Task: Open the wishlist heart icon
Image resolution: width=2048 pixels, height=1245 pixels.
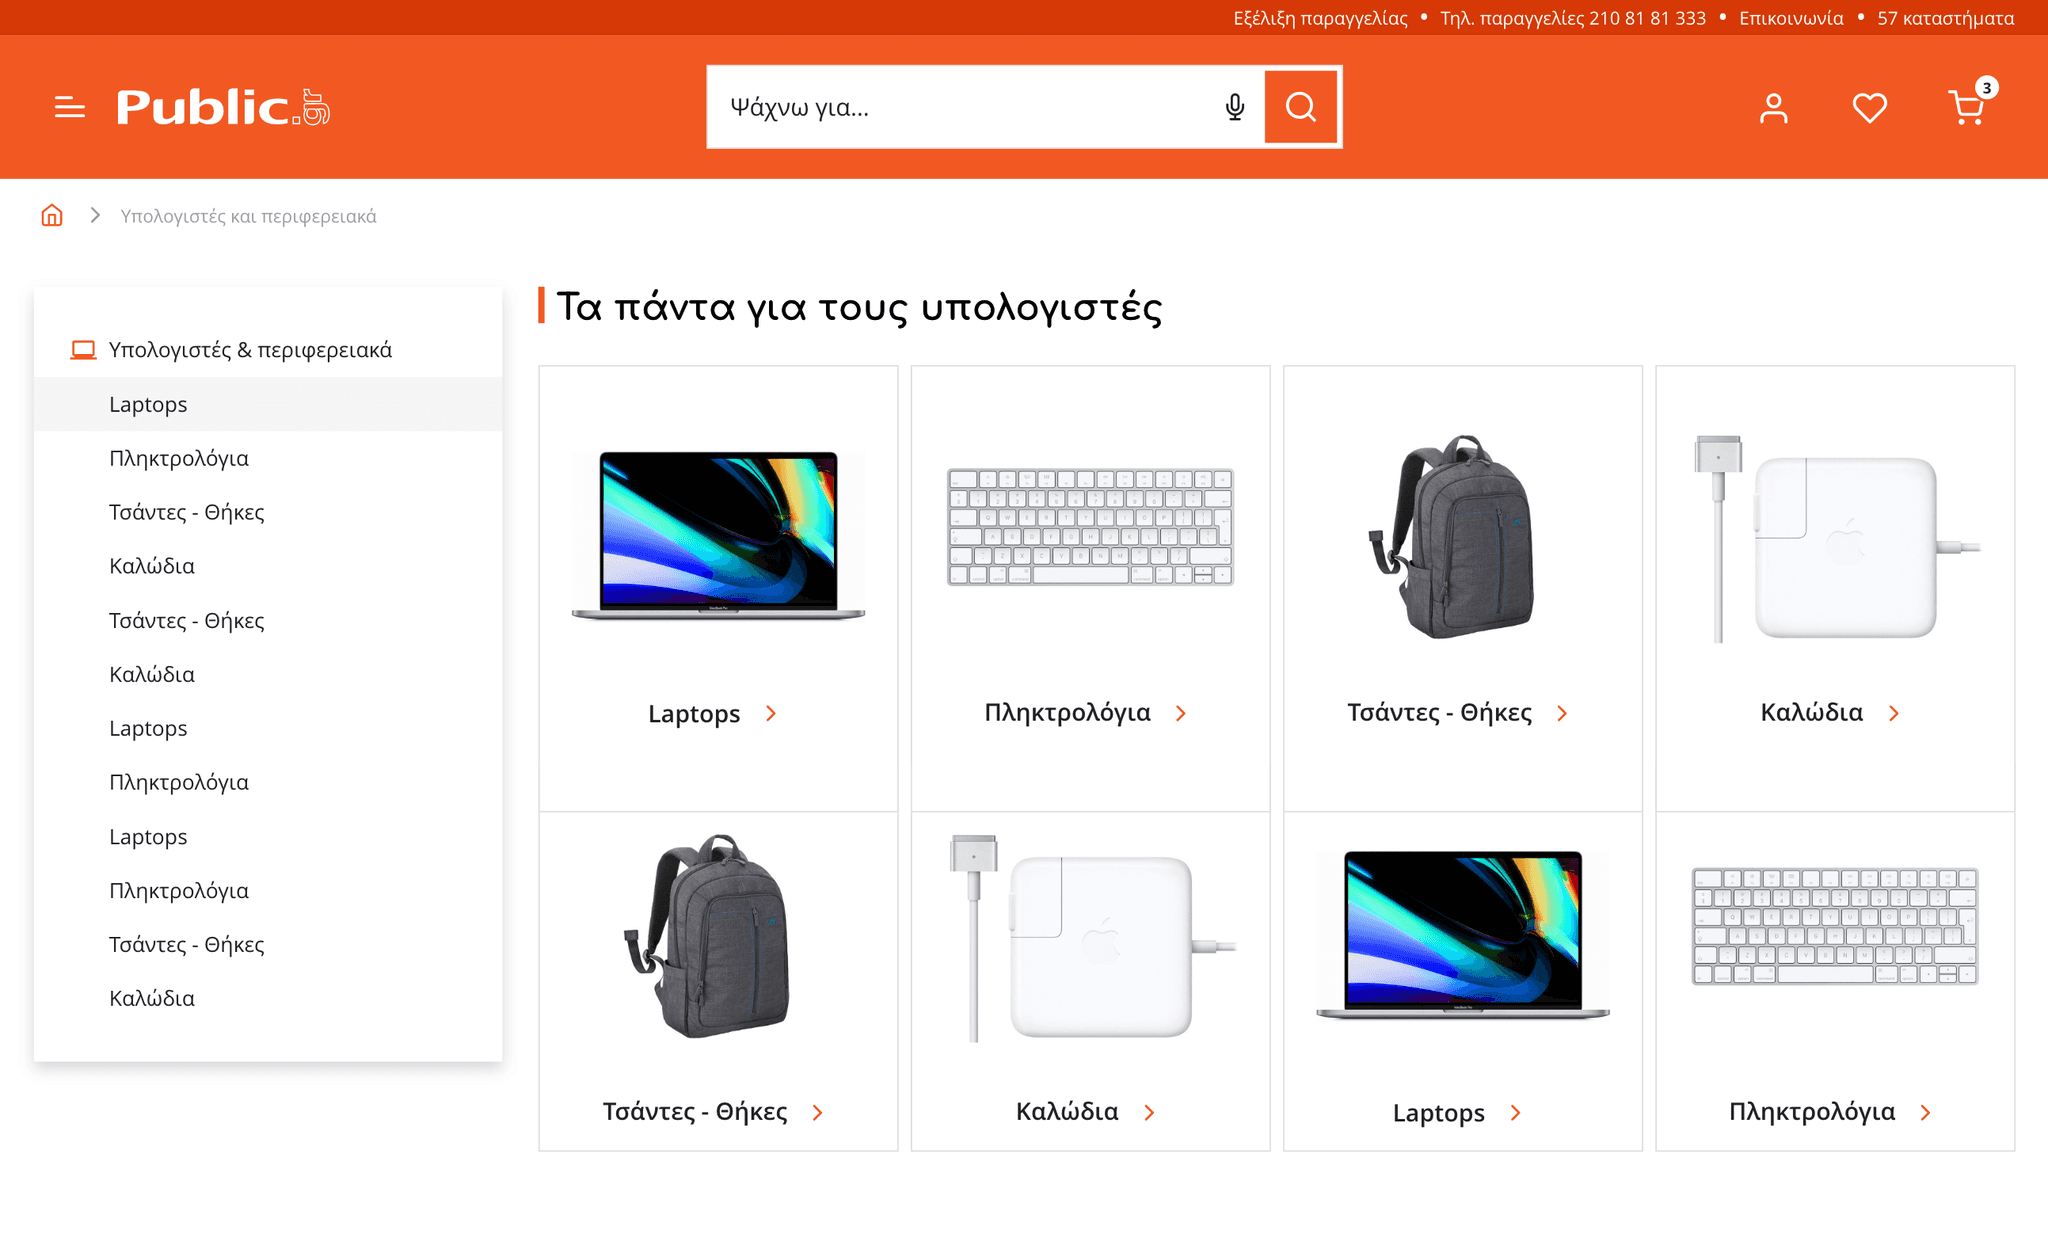Action: 1869,108
